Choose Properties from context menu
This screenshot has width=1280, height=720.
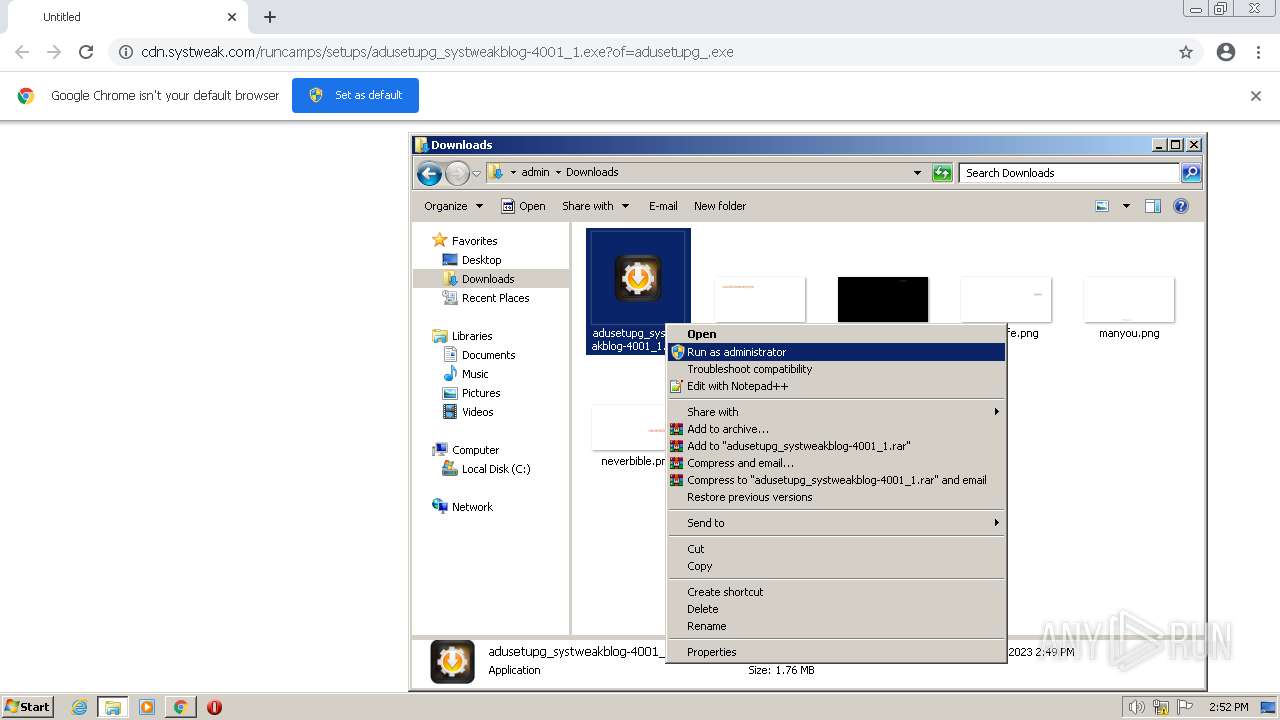point(836,652)
